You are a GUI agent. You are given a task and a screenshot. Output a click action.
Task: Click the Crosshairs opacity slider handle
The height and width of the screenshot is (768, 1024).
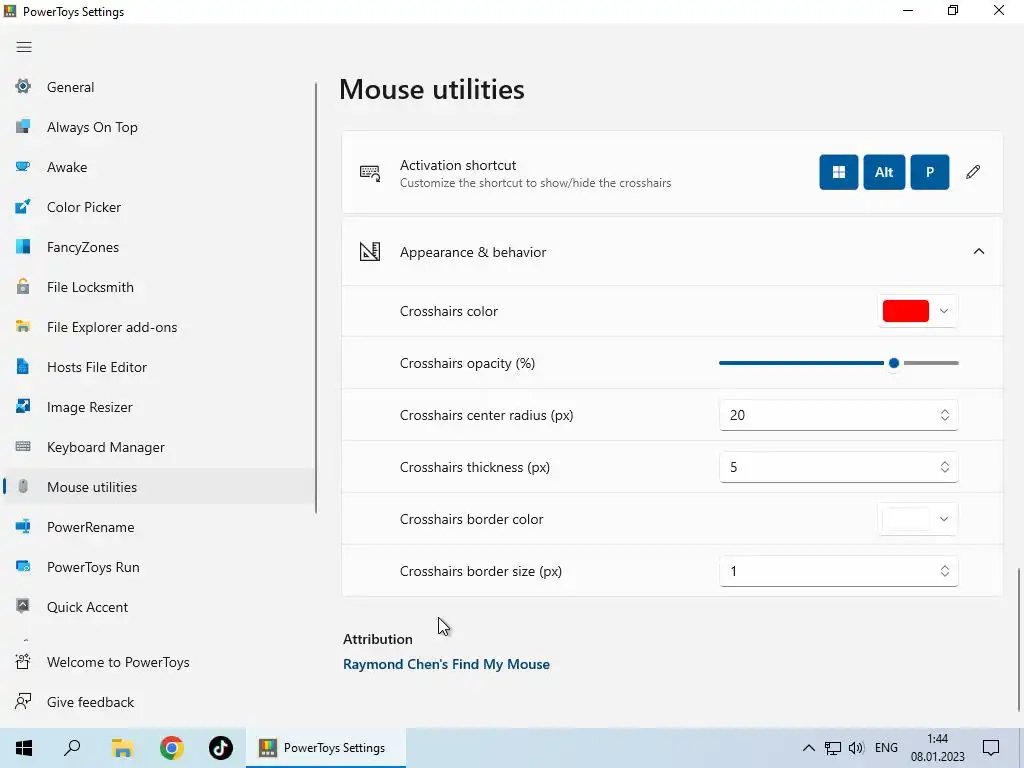coord(894,363)
